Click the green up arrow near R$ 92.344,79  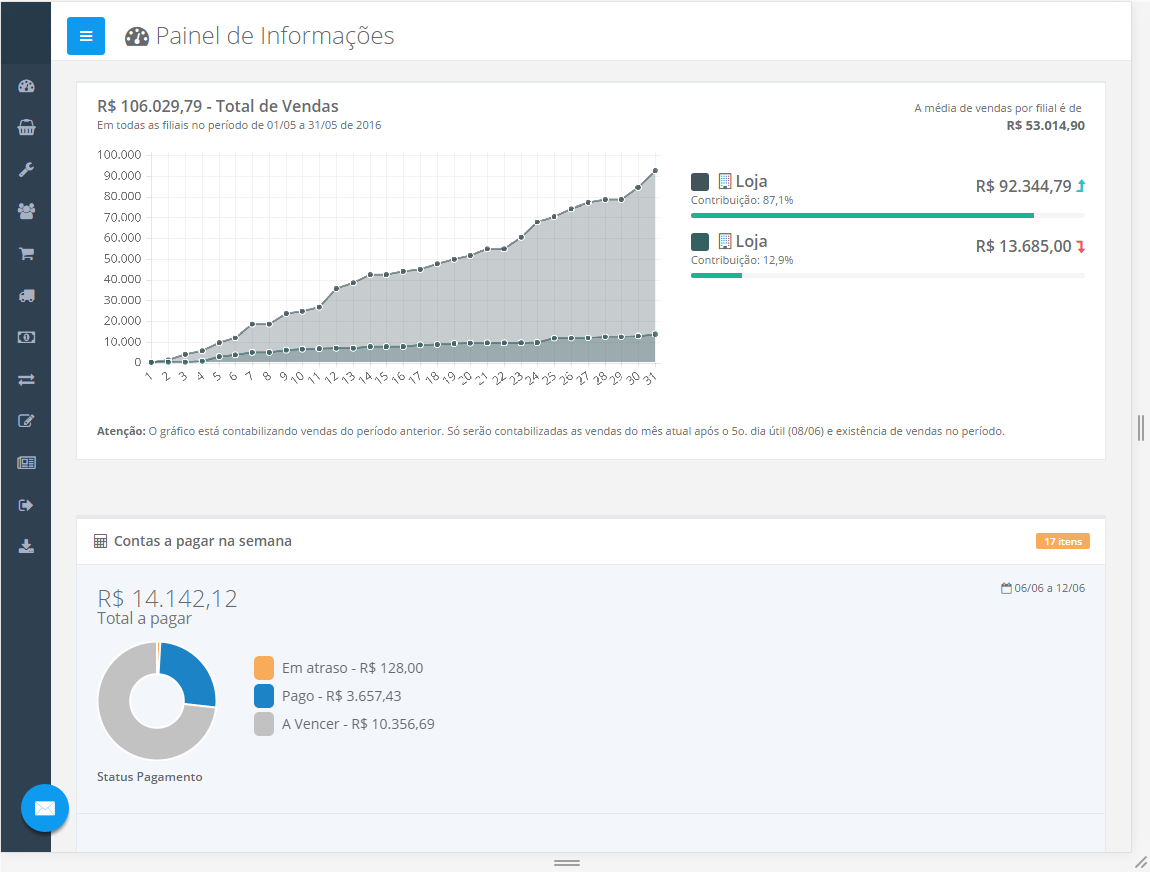click(1080, 186)
